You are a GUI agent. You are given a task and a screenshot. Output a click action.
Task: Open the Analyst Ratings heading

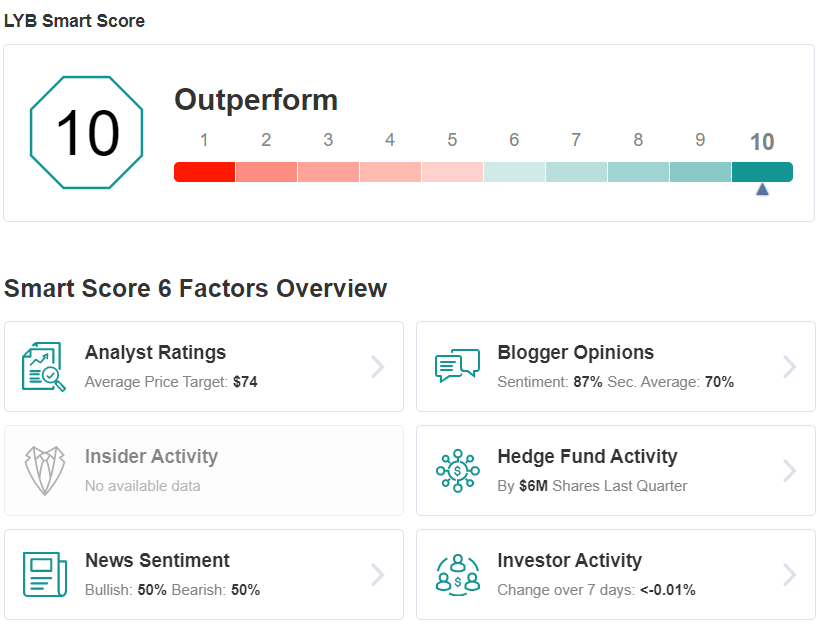point(155,352)
